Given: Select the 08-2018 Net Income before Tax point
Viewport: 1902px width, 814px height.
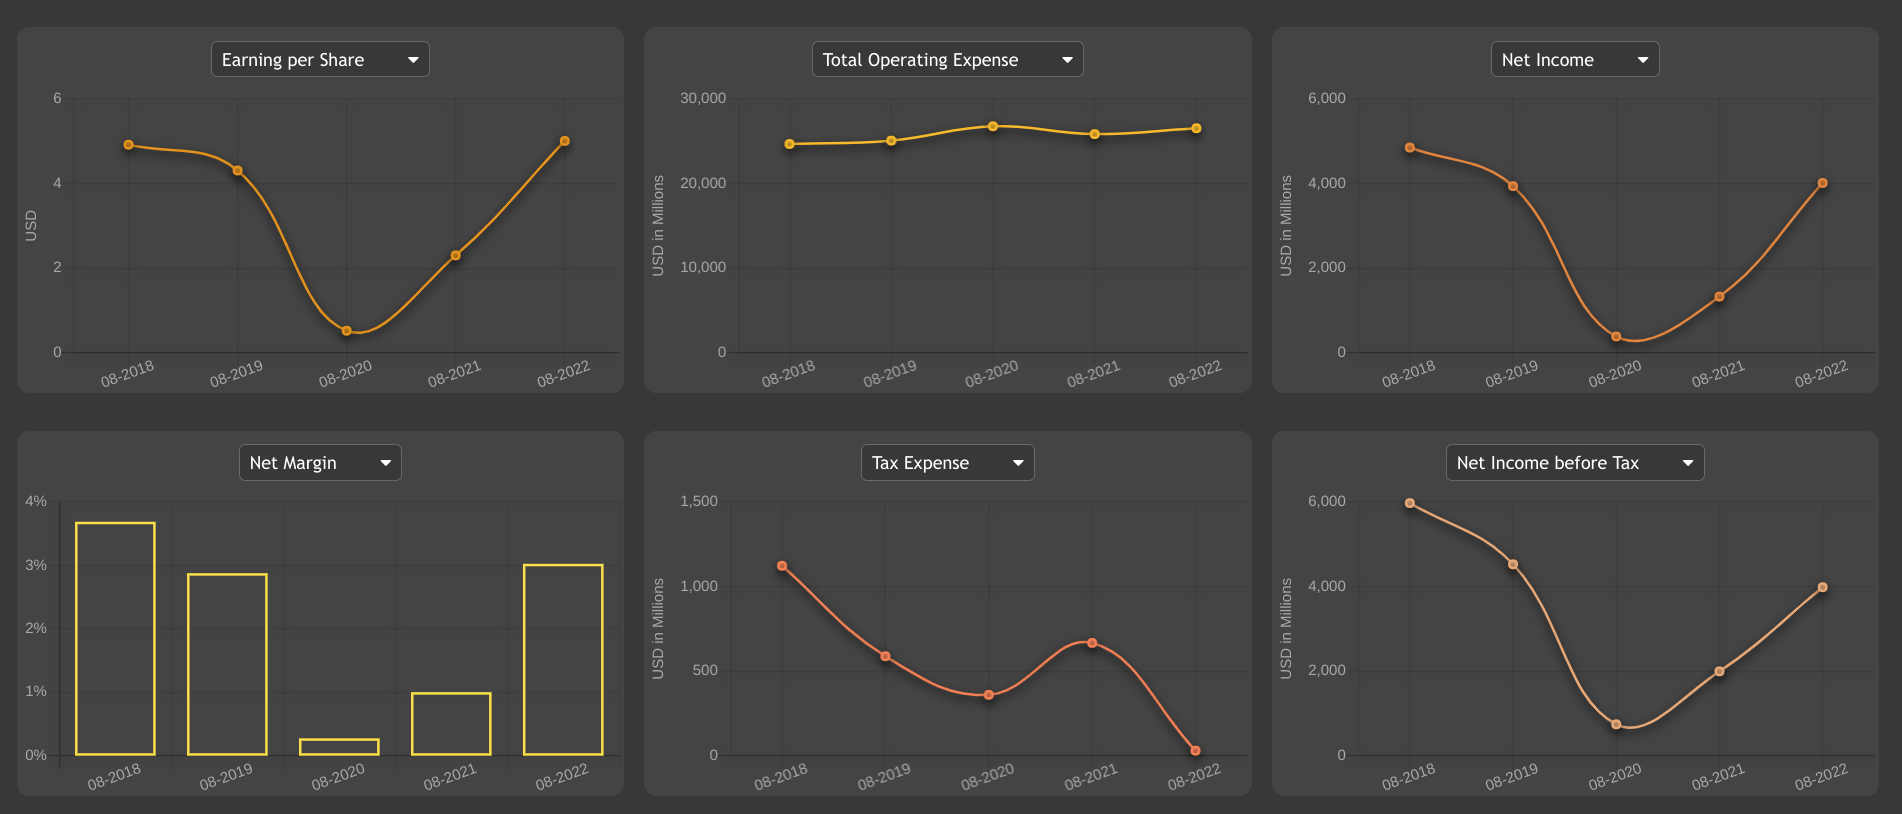Looking at the screenshot, I should (x=1410, y=503).
